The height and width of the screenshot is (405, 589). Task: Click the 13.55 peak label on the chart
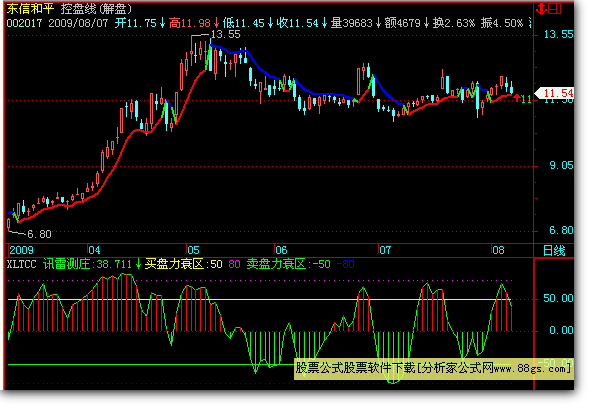coord(225,34)
